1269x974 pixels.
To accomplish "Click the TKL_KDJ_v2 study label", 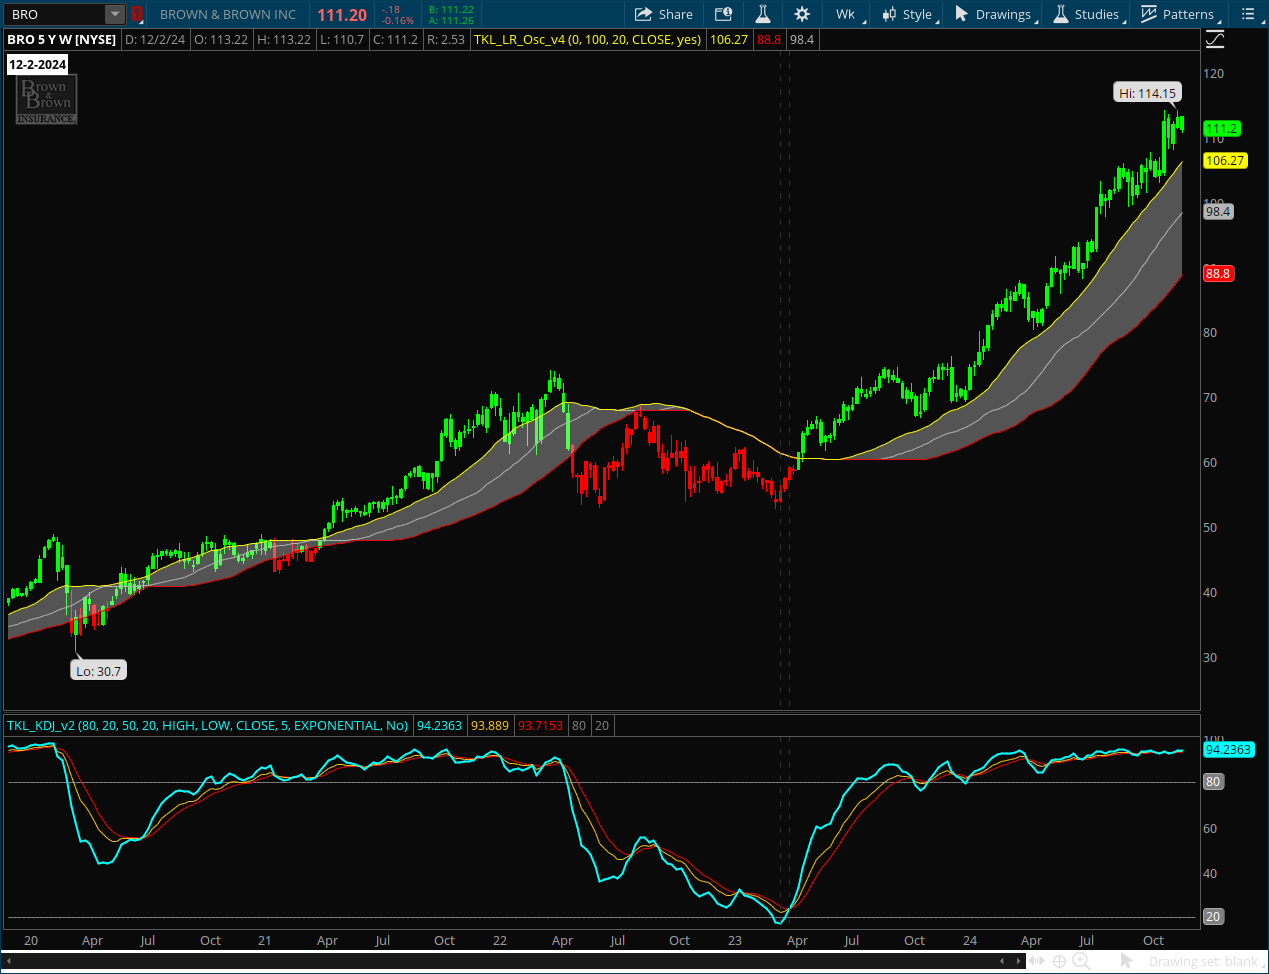I will coord(208,725).
